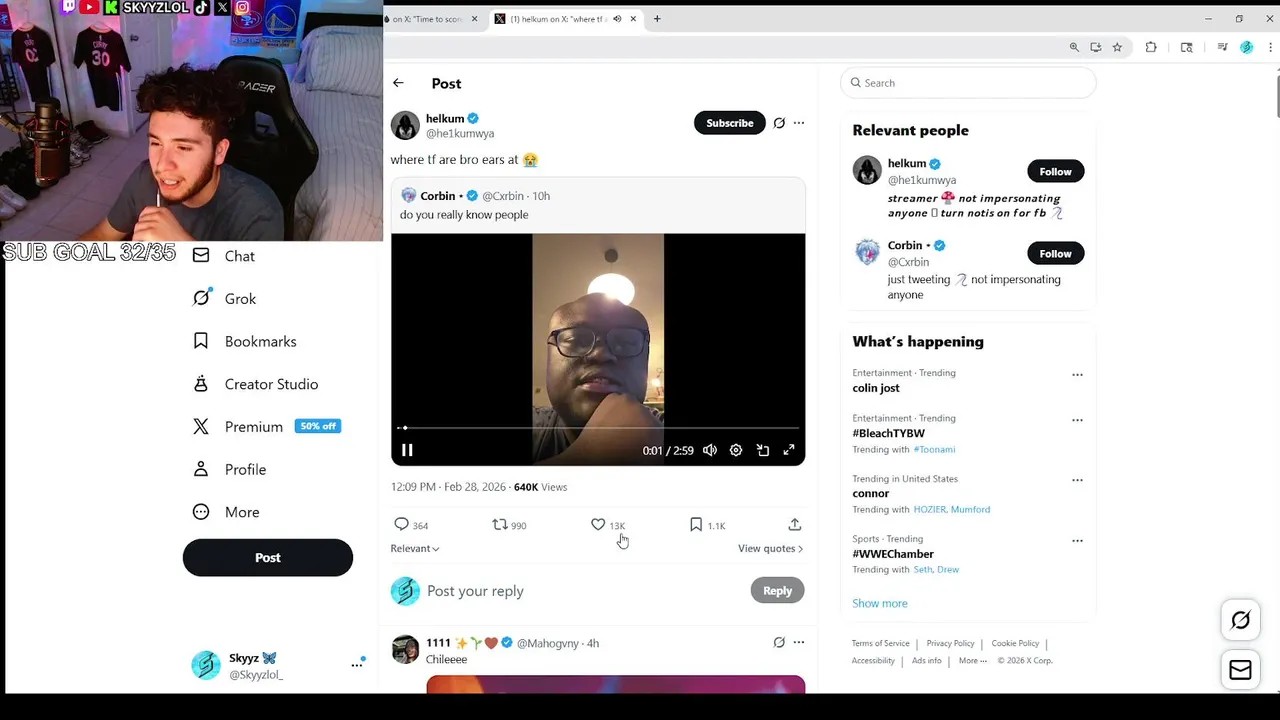Open options for colin jost trend
The width and height of the screenshot is (1280, 720).
pyautogui.click(x=1077, y=375)
